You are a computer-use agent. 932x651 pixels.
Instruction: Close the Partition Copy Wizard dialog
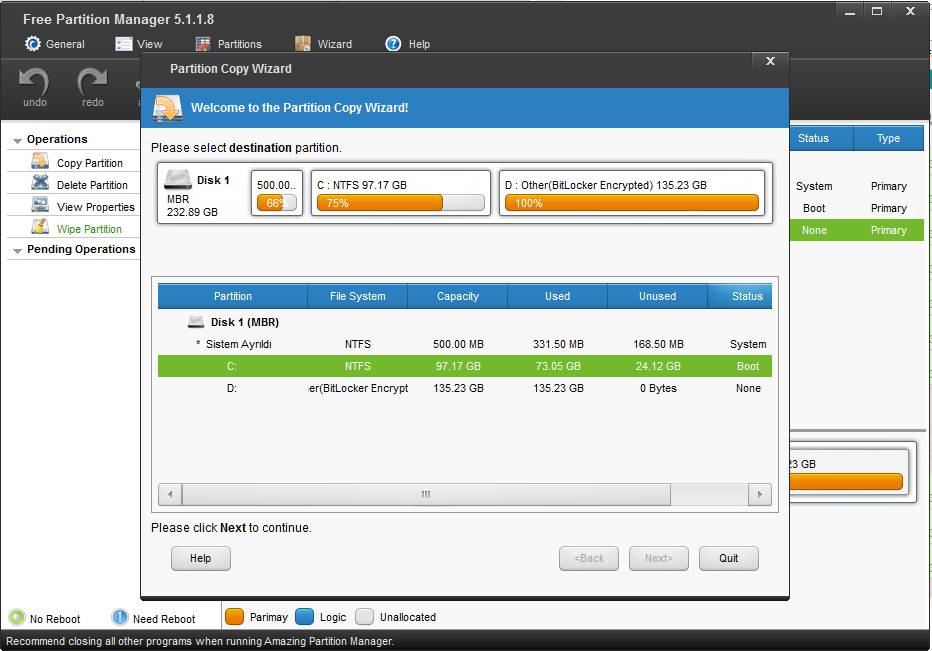(770, 61)
